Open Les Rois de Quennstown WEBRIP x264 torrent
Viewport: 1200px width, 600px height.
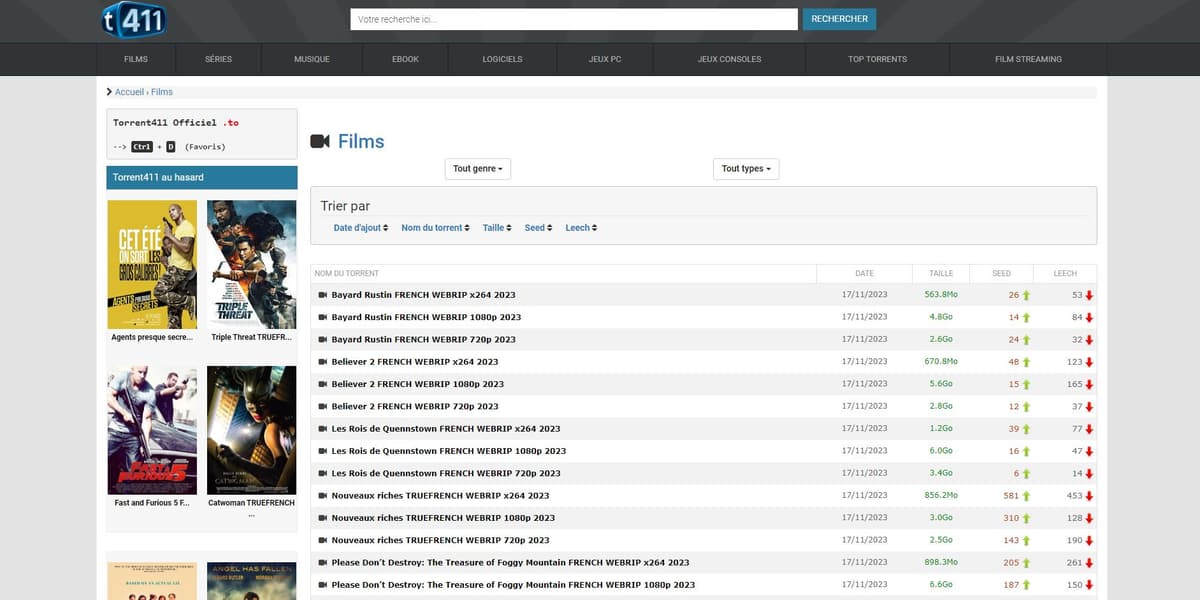pyautogui.click(x=446, y=429)
